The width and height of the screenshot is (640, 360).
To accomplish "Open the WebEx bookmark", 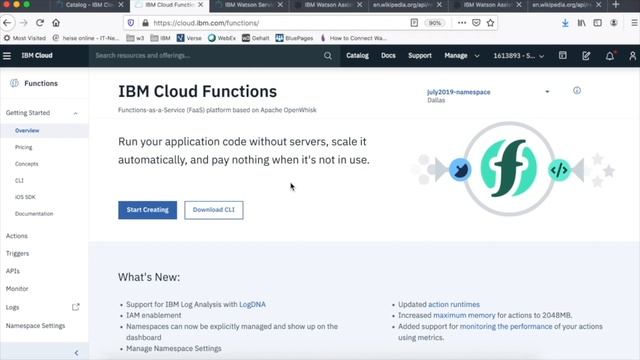I will (x=222, y=38).
